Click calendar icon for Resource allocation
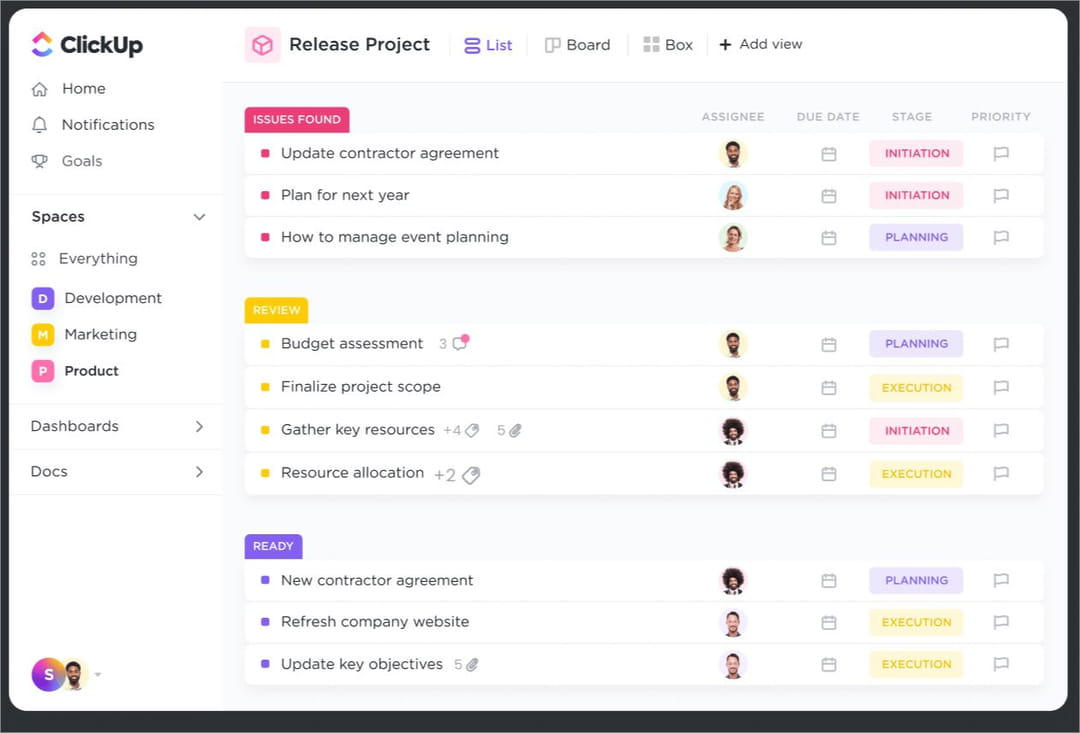1080x733 pixels. pos(829,475)
